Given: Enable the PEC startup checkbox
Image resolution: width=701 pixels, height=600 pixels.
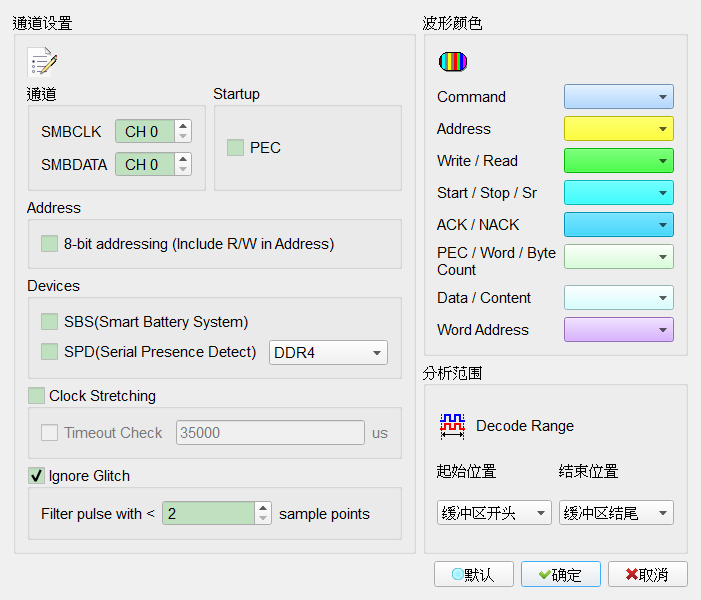Looking at the screenshot, I should click(x=236, y=148).
